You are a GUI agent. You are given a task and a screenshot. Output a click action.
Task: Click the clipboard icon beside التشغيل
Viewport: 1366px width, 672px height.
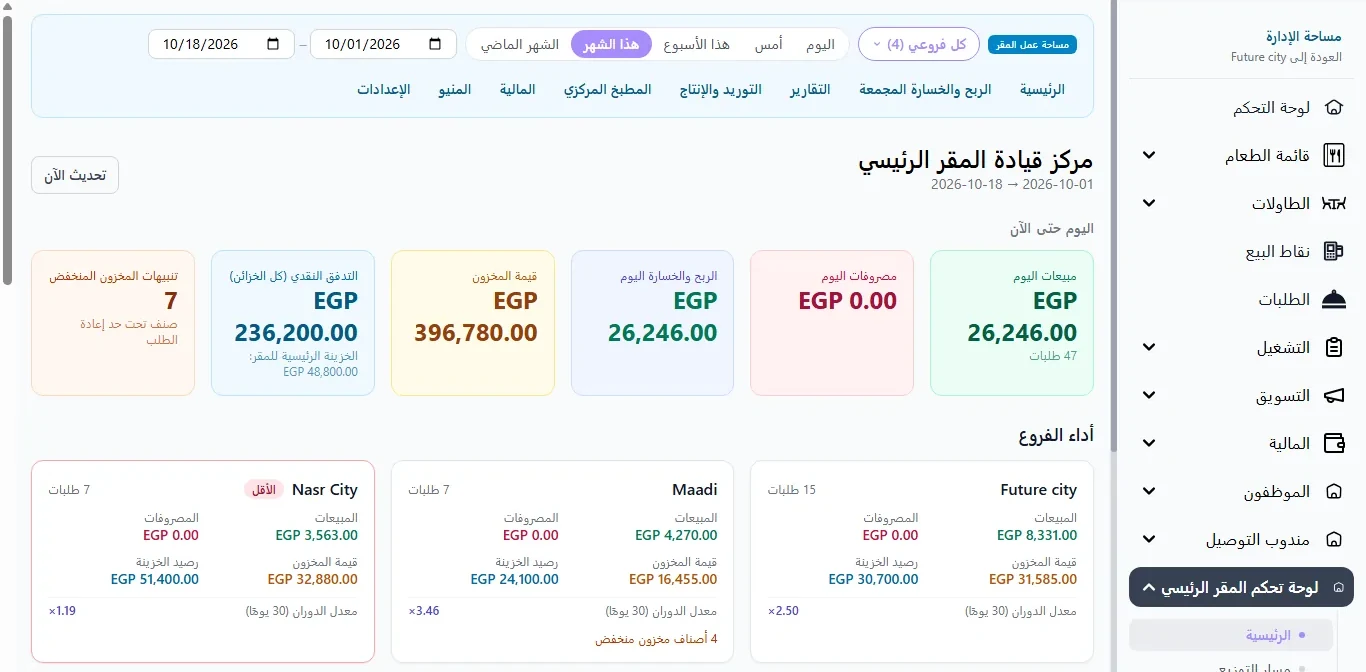[1333, 347]
